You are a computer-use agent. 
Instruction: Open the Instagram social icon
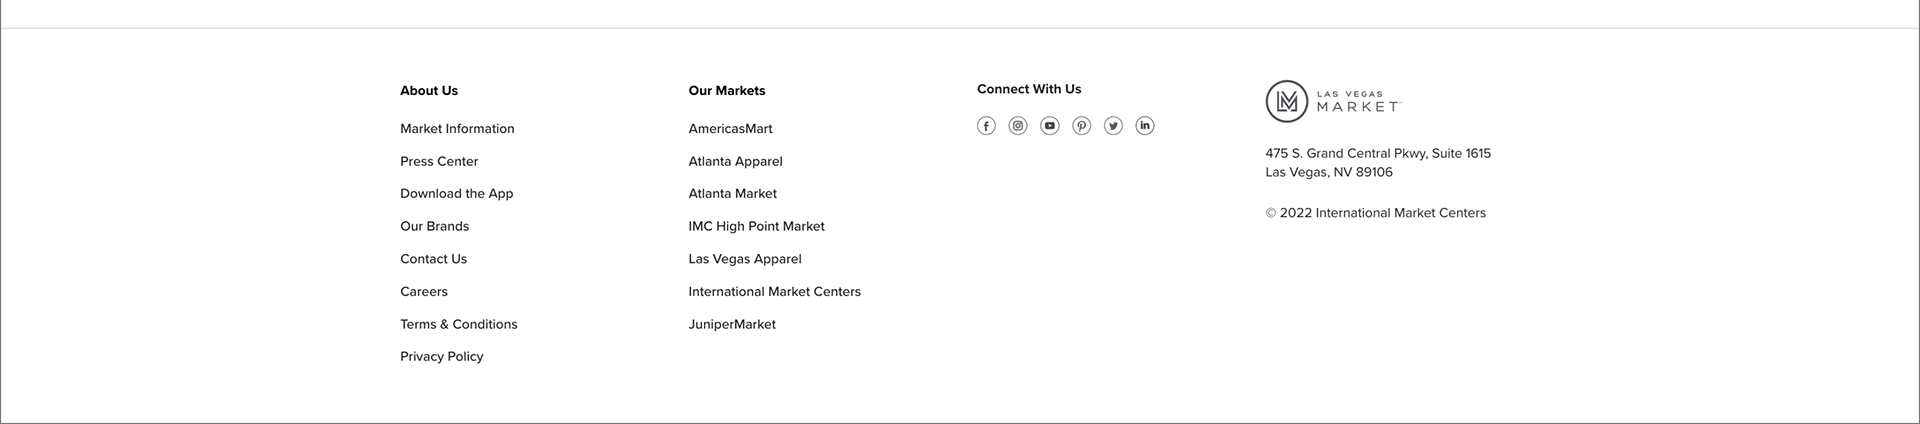[1018, 125]
